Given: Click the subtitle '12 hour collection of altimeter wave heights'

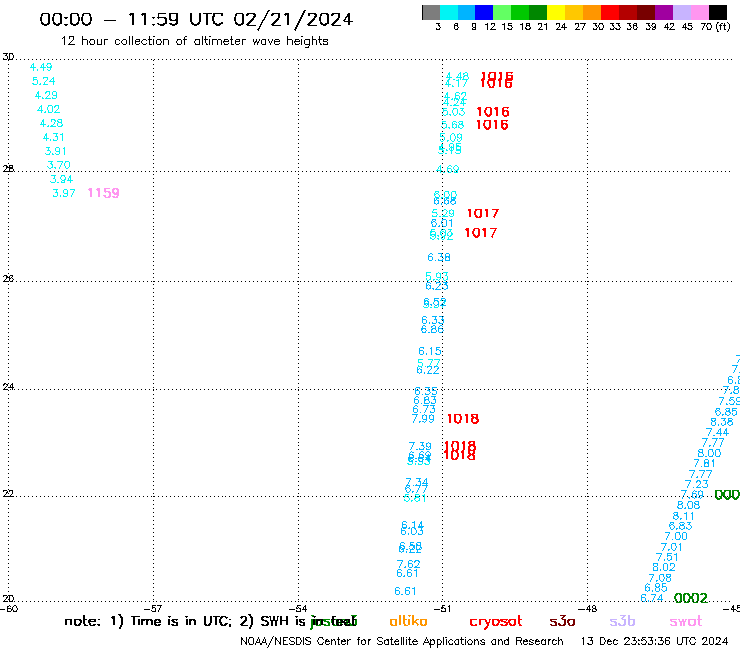Looking at the screenshot, I should tap(194, 41).
